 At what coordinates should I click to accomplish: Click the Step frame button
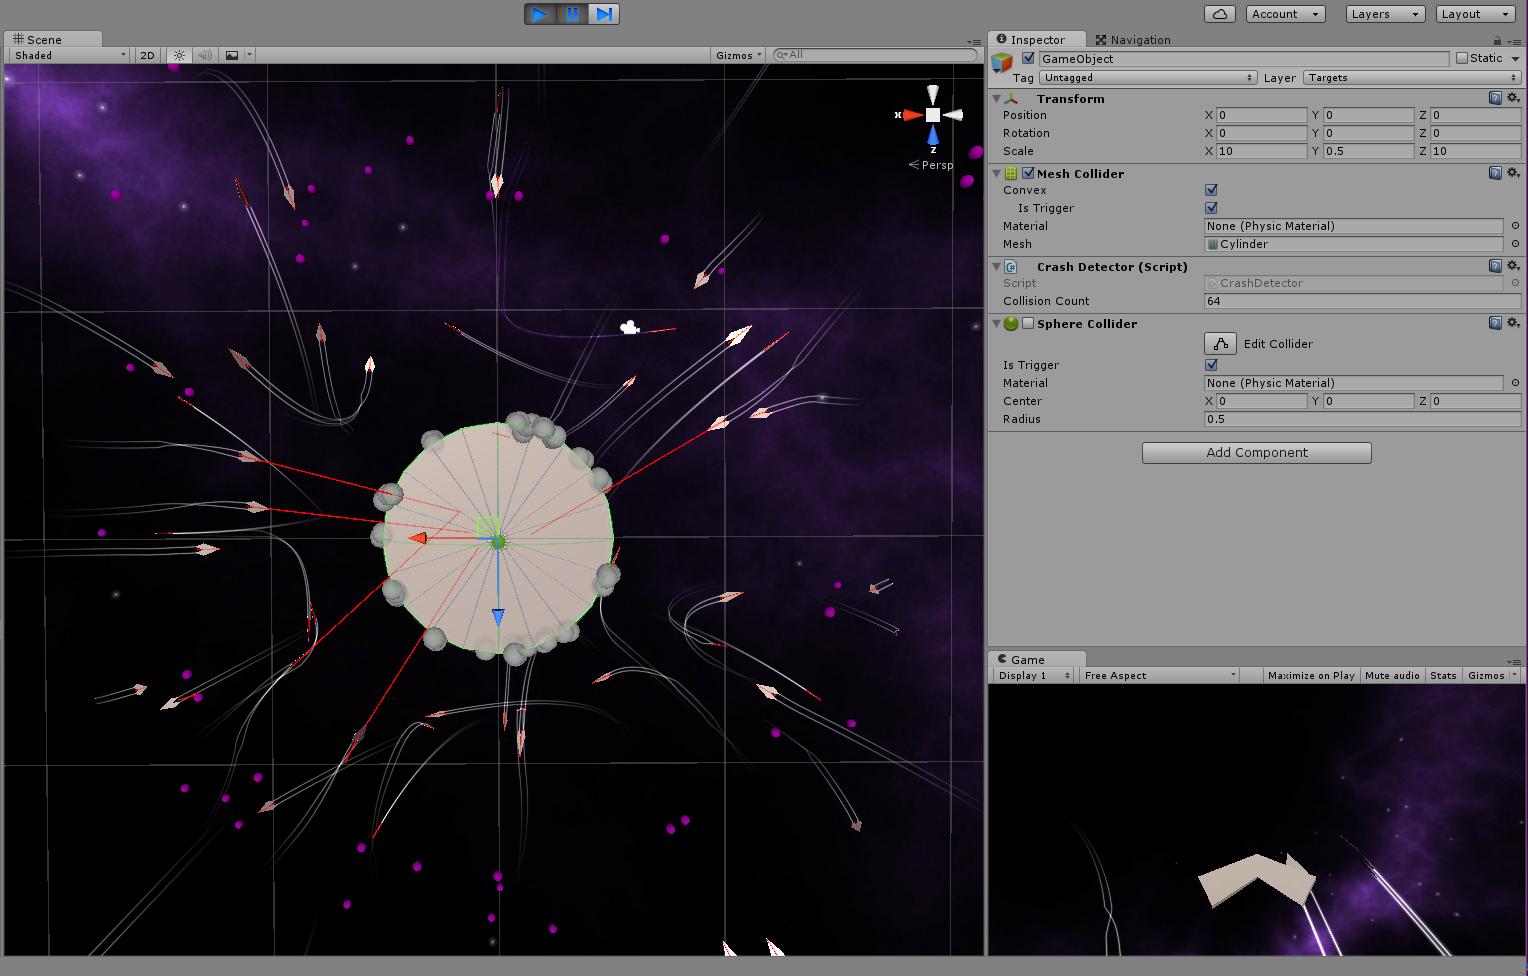(603, 14)
